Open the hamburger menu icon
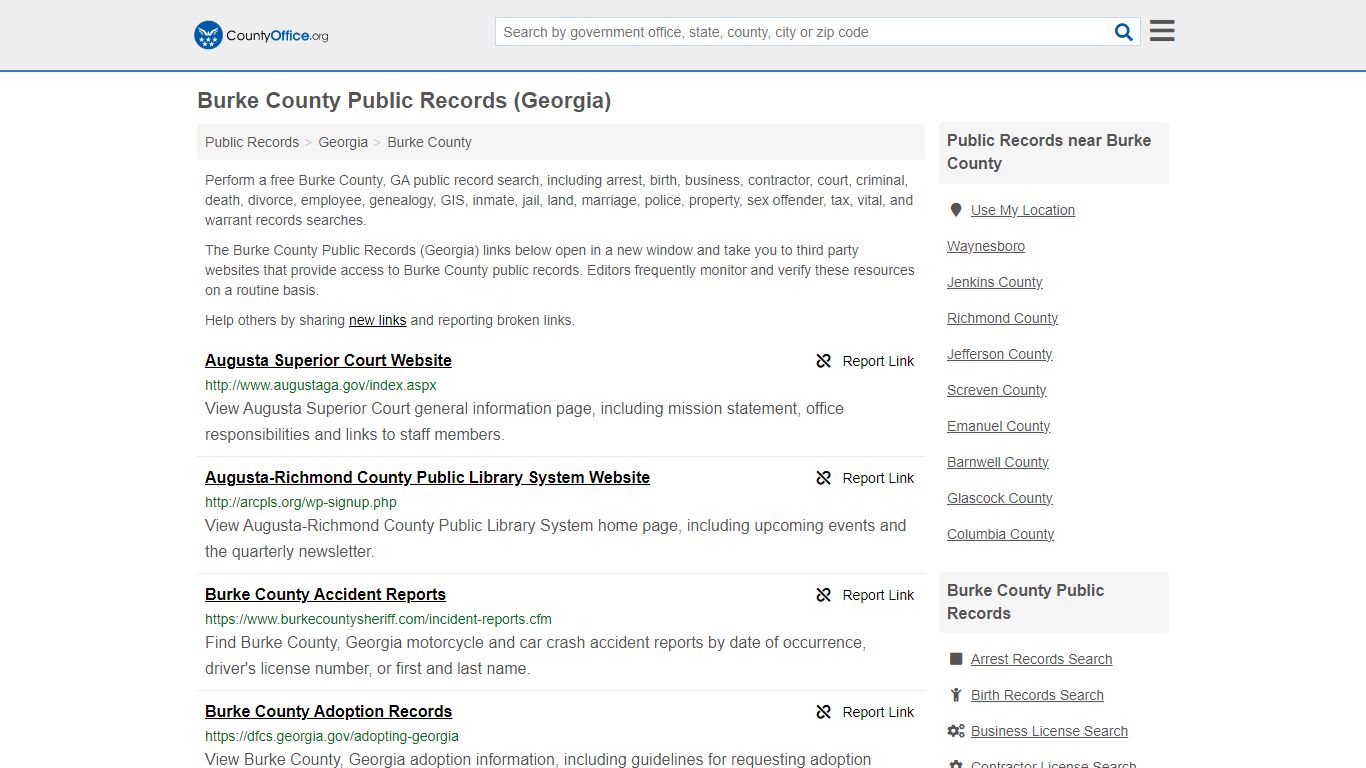This screenshot has height=768, width=1366. tap(1162, 31)
